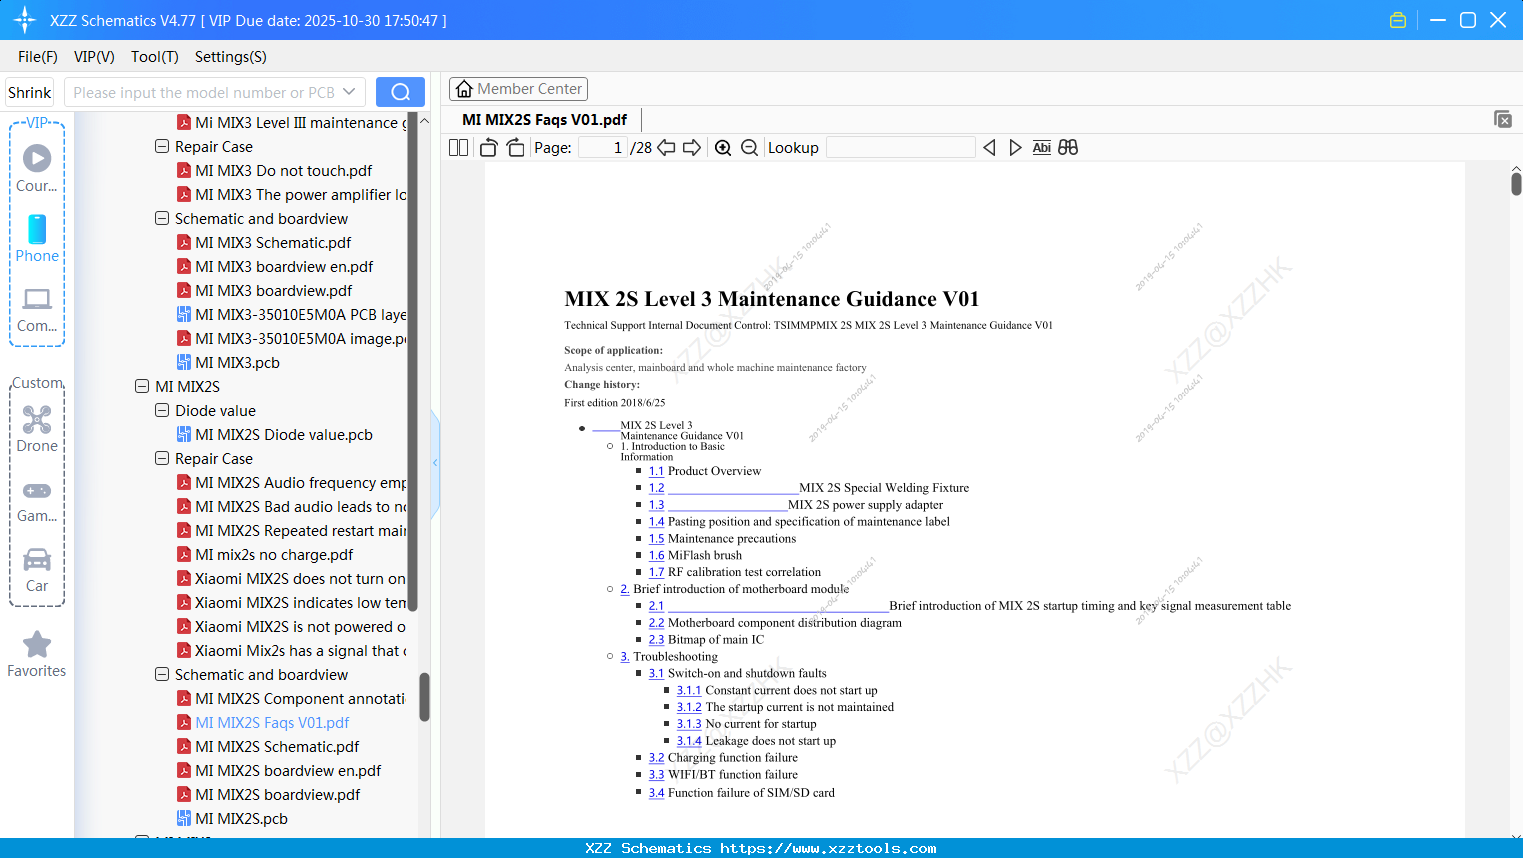Viewport: 1523px width, 858px height.
Task: Open the Courses sidebar category
Action: tap(37, 169)
